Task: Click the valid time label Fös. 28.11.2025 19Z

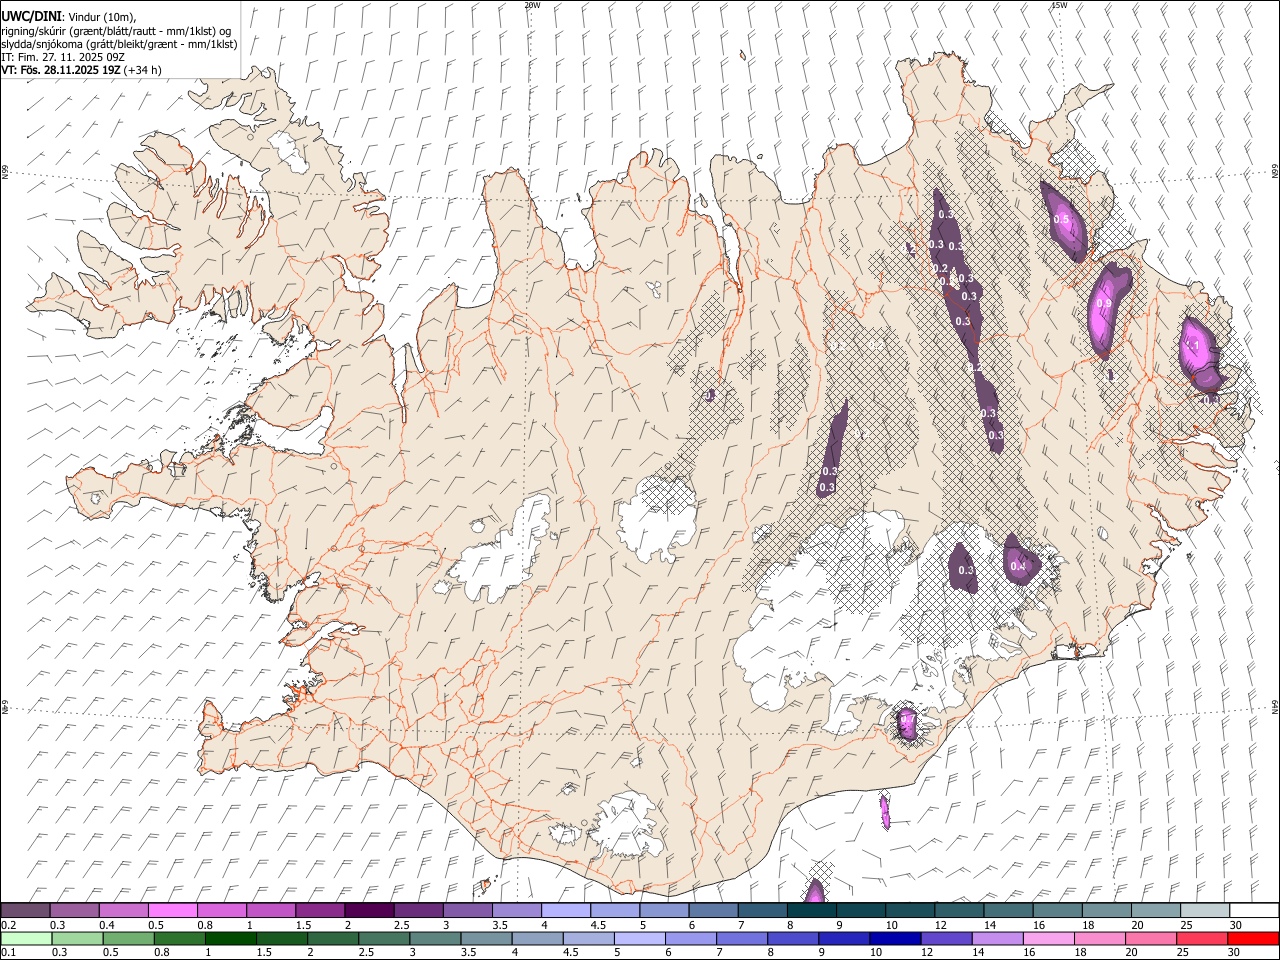Action: 70,70
